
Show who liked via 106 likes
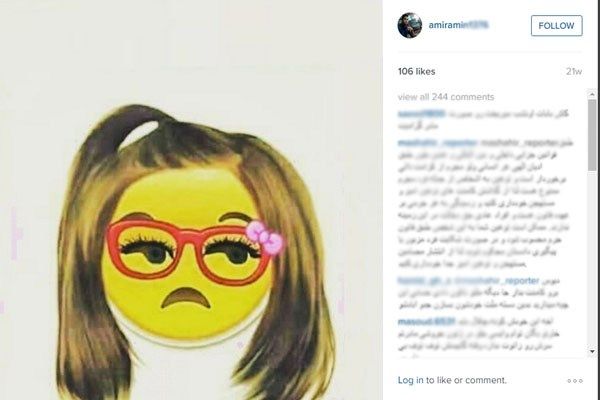click(x=416, y=72)
